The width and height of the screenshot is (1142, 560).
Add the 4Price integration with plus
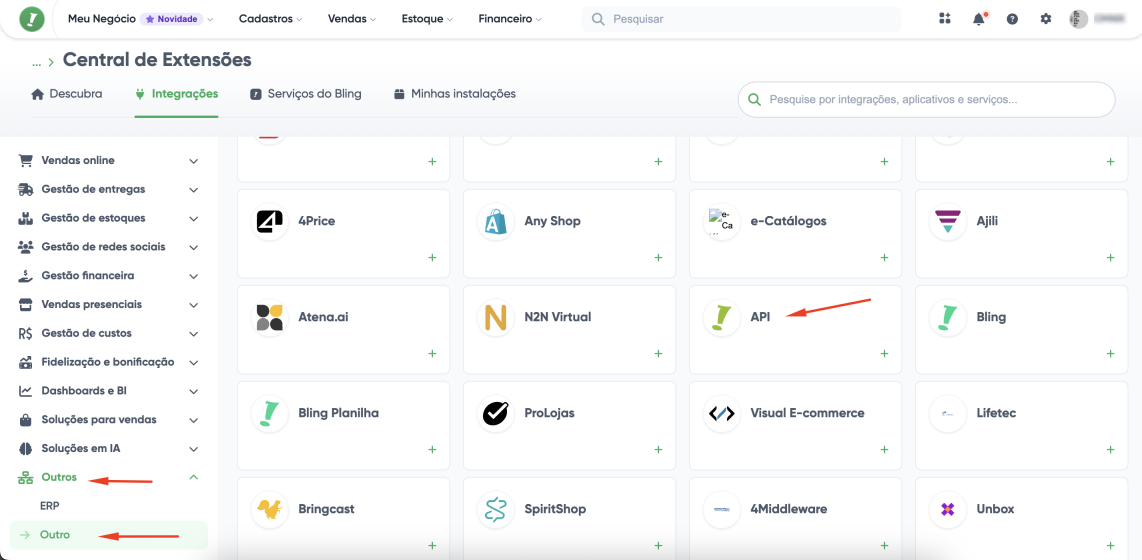432,258
